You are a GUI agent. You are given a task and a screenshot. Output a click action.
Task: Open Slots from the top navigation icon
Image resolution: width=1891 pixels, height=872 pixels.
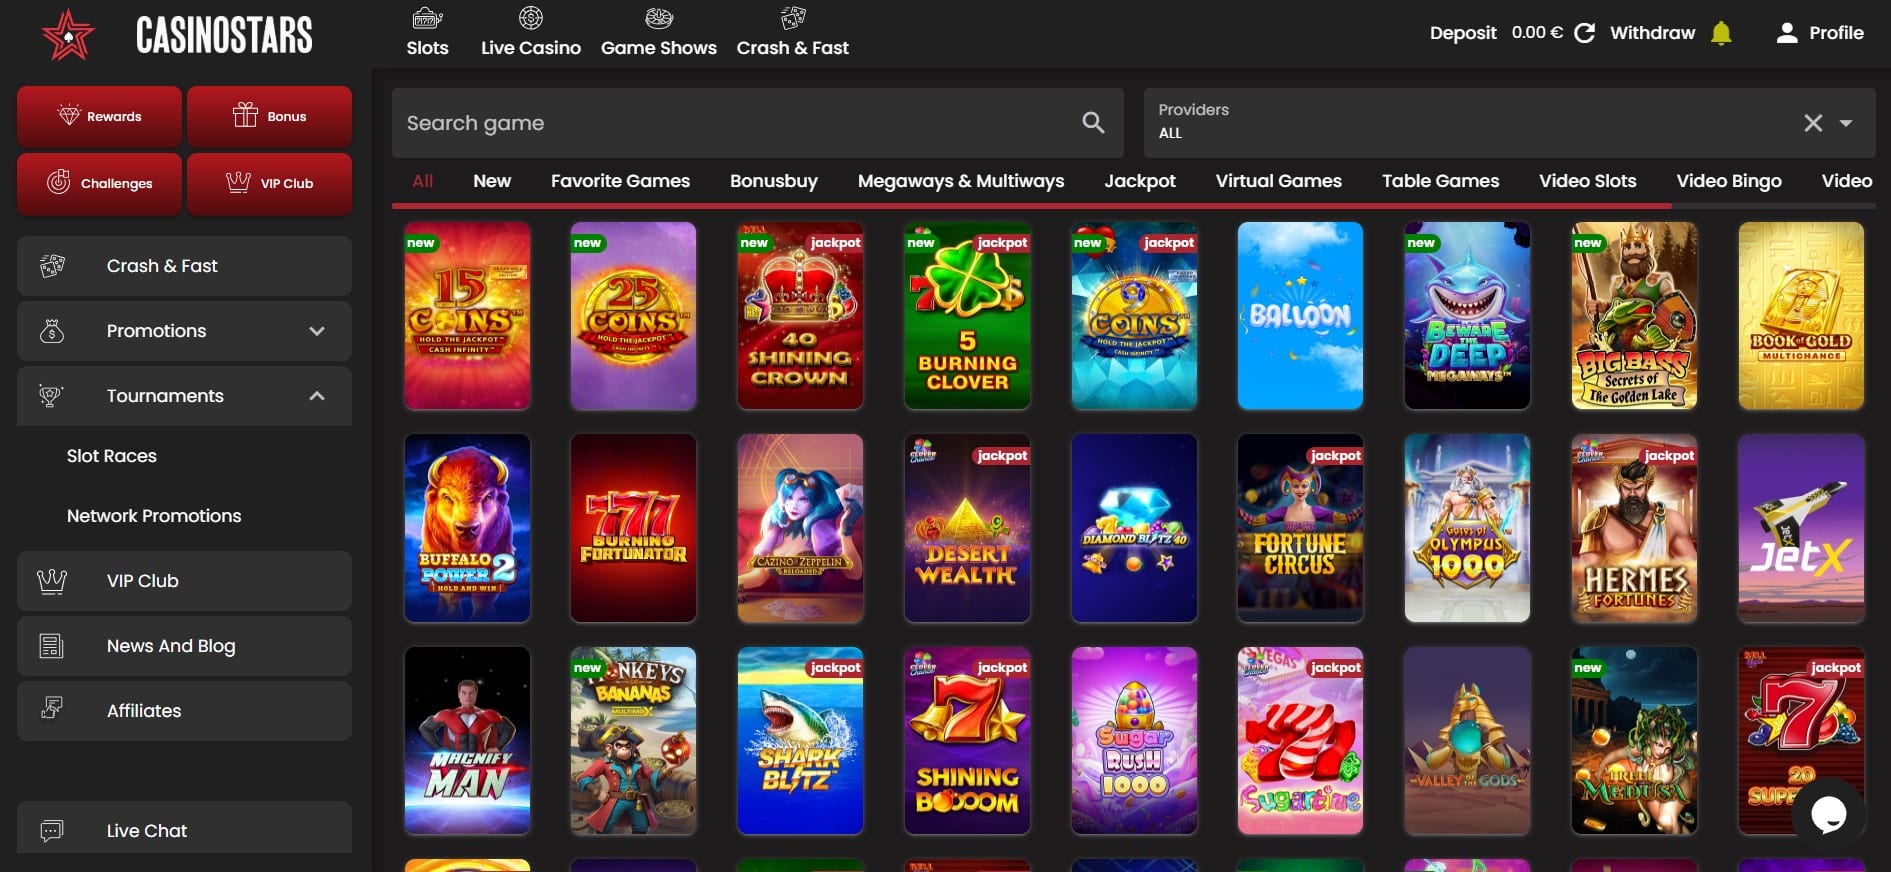[x=427, y=19]
